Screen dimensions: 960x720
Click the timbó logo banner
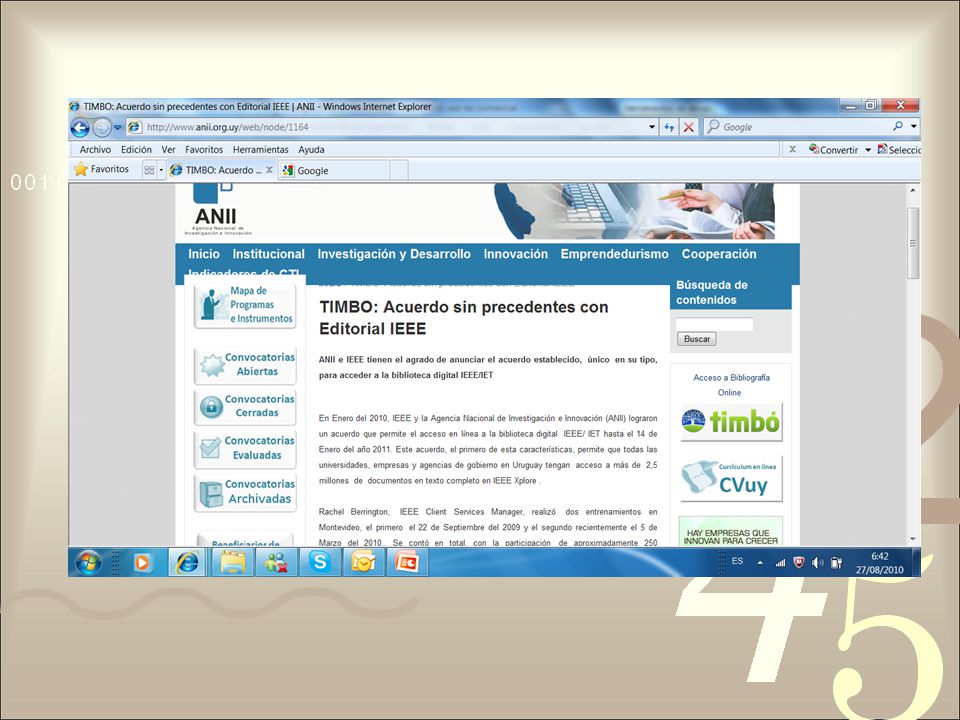point(731,422)
